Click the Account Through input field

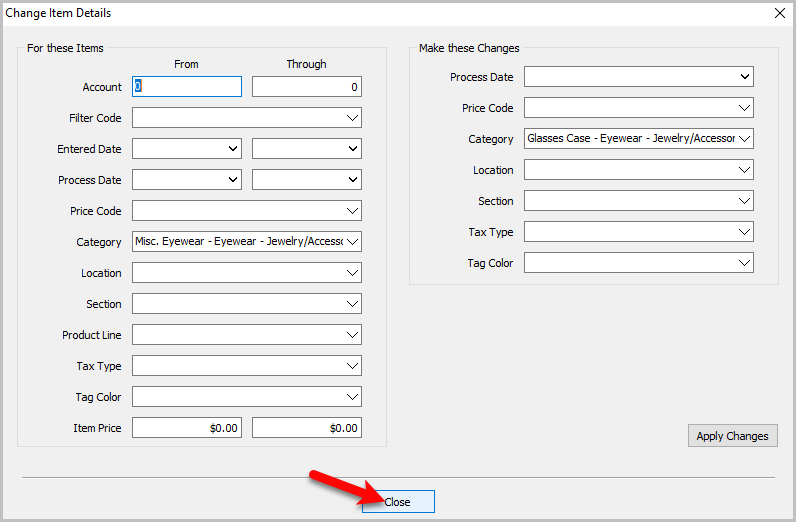pos(307,86)
